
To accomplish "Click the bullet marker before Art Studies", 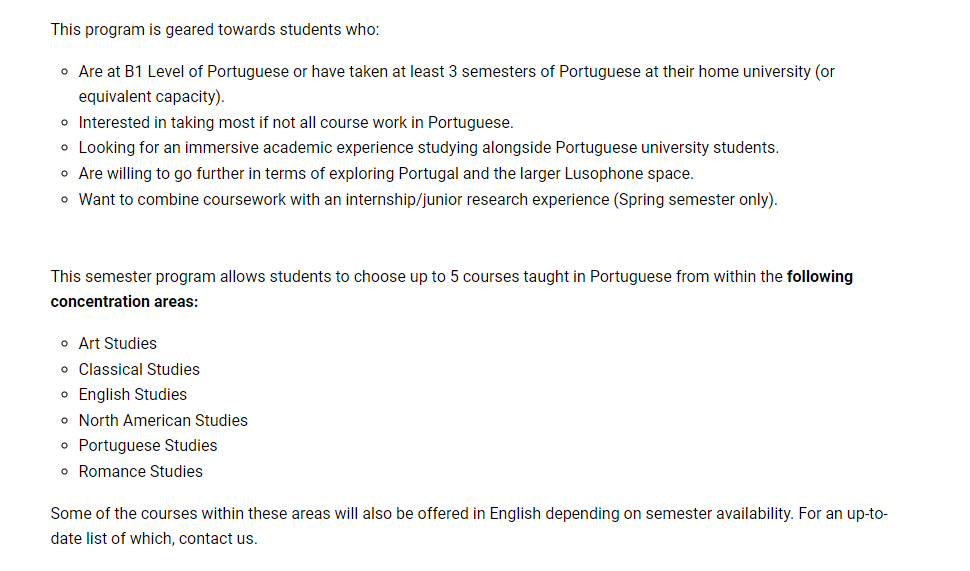I will [64, 344].
